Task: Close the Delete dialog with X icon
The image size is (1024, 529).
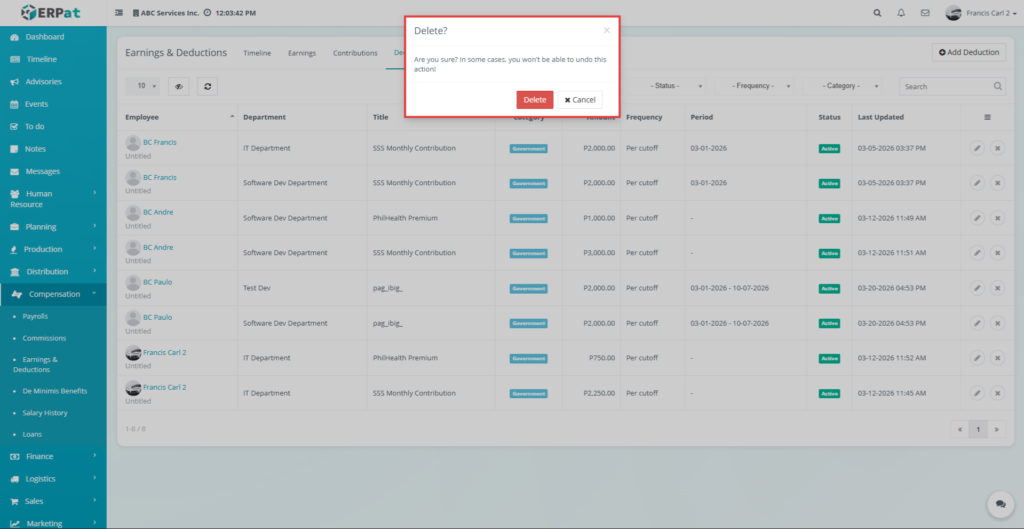Action: (x=606, y=31)
